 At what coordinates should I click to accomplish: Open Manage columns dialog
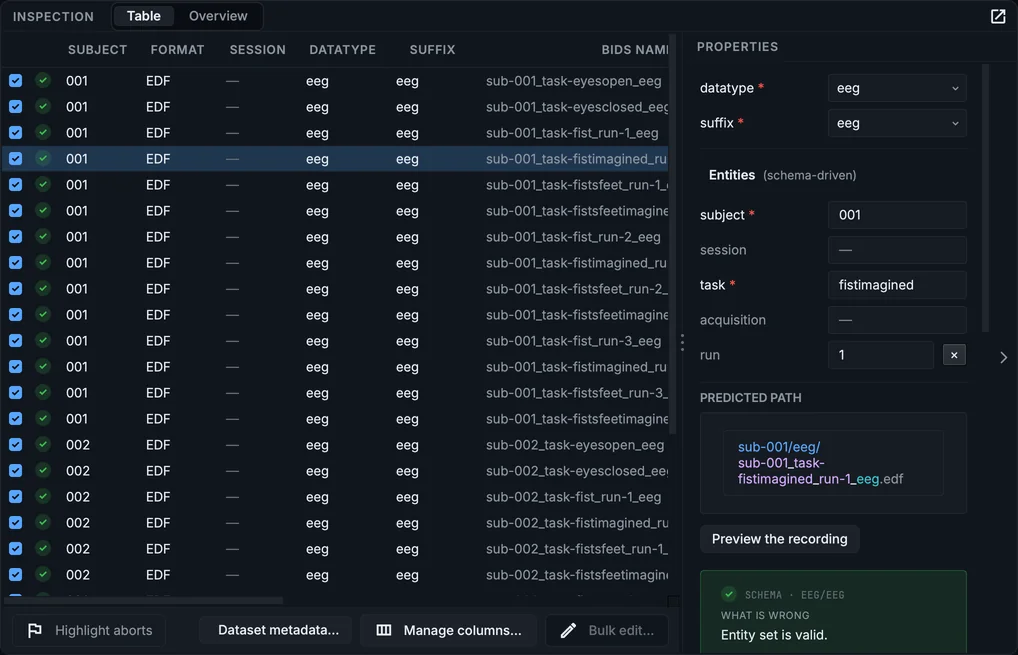tap(449, 630)
